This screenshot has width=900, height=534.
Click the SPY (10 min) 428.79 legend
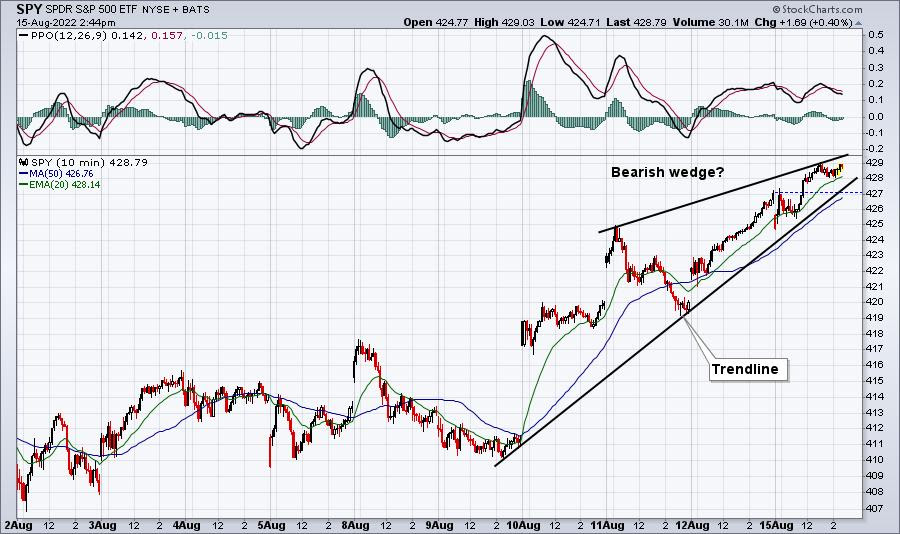point(89,162)
